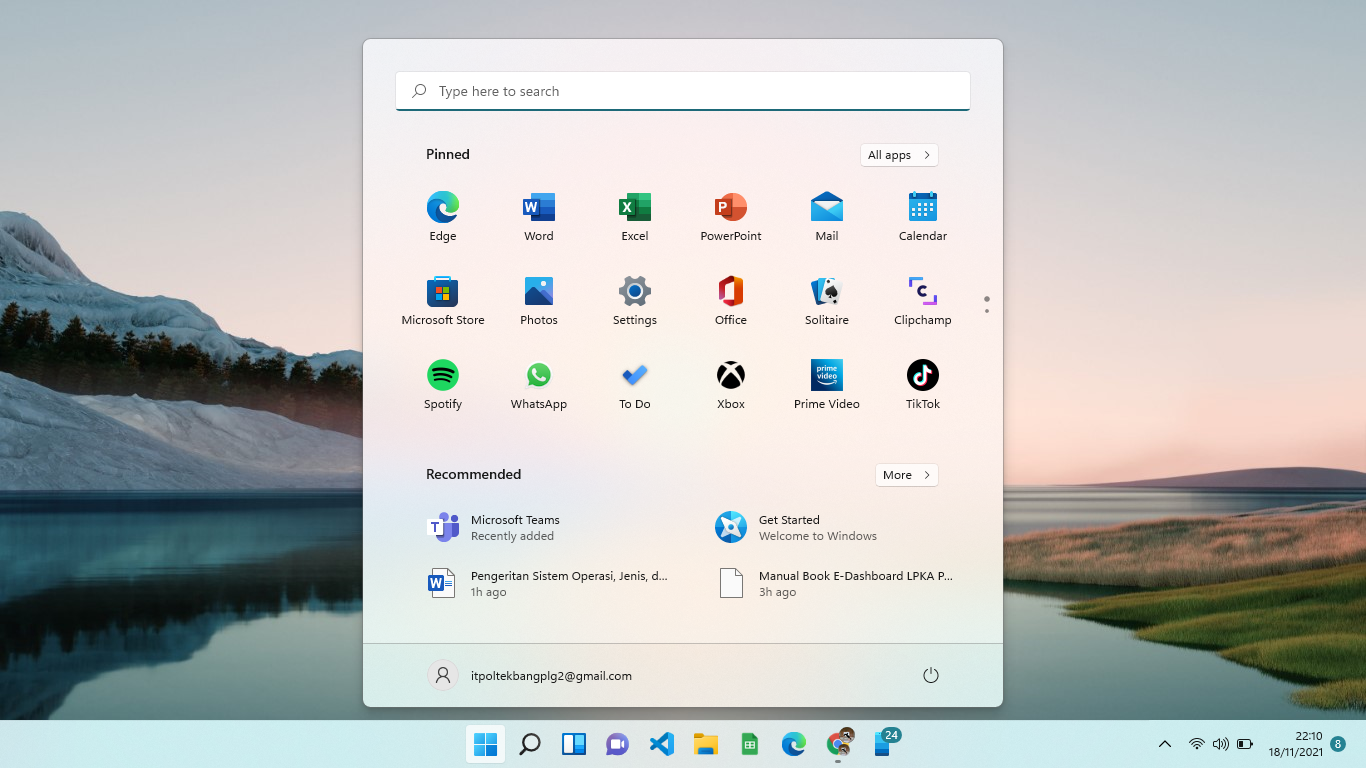Open File Explorer from taskbar
This screenshot has height=768, width=1366.
(706, 744)
